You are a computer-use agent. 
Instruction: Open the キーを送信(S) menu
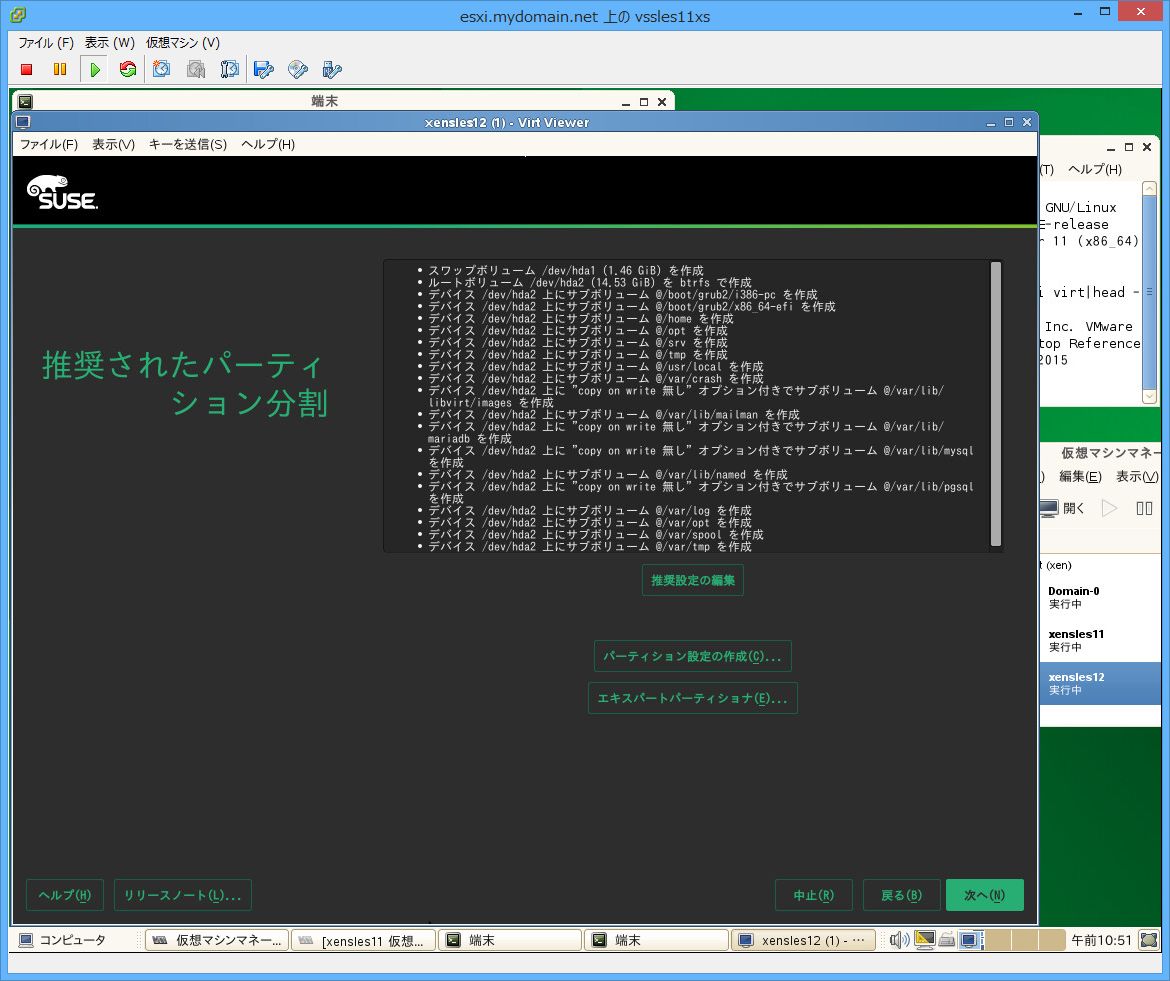pos(188,144)
